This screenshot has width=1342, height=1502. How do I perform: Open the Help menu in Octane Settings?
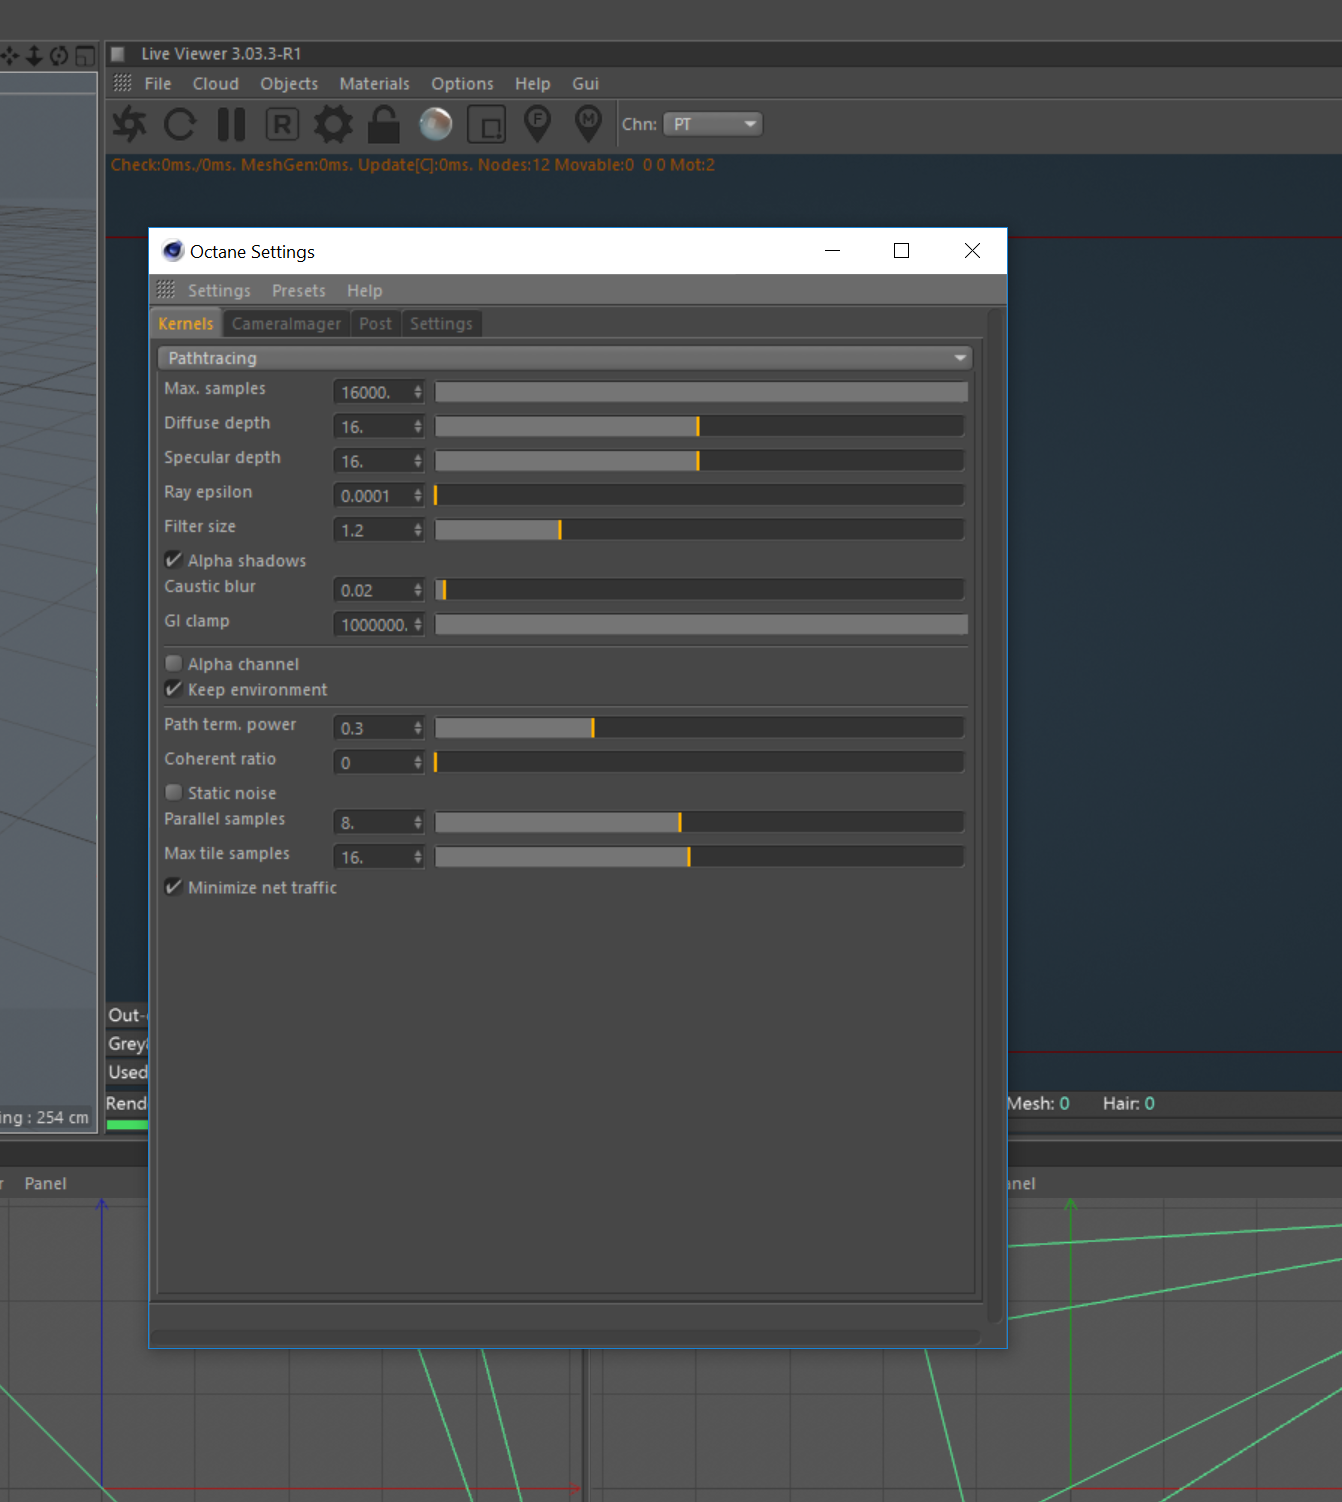click(365, 291)
